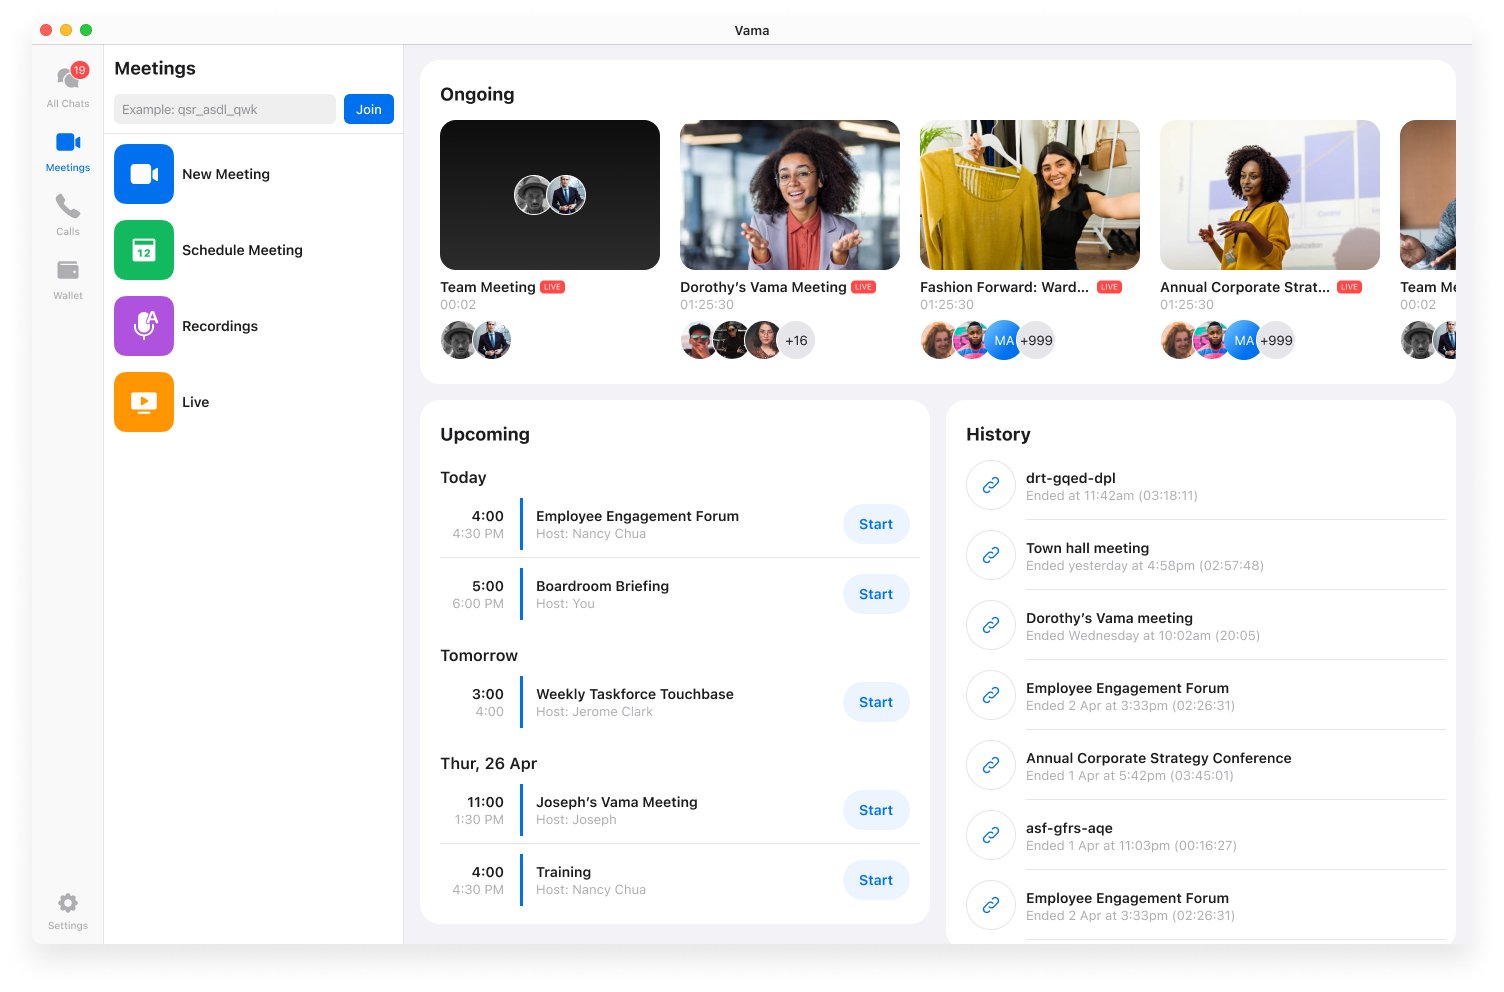Open Annual Corporate Strategy live thumbnail
Screen dimensions: 1504x992
coord(1270,195)
